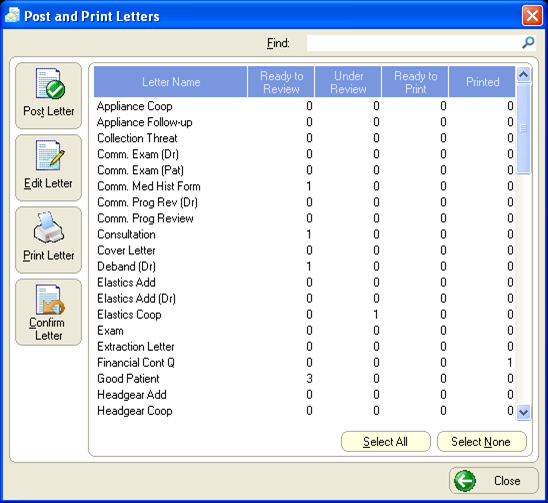Click the Under Review column header
The image size is (548, 503).
pyautogui.click(x=348, y=82)
